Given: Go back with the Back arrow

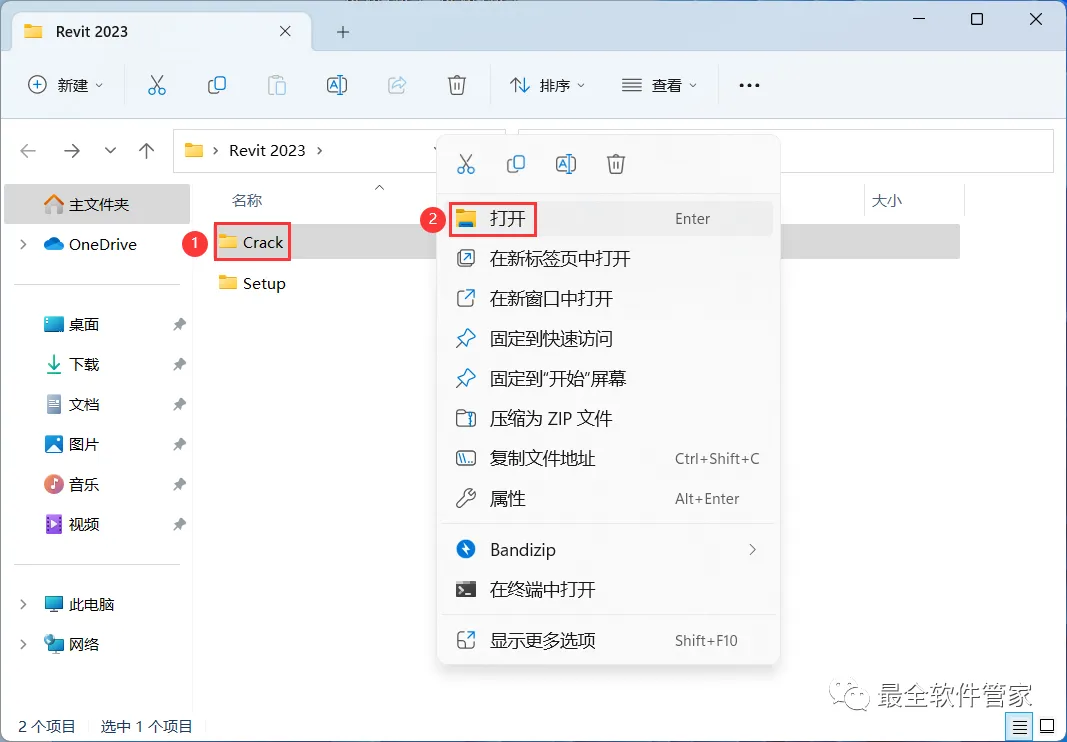Looking at the screenshot, I should click(x=28, y=150).
